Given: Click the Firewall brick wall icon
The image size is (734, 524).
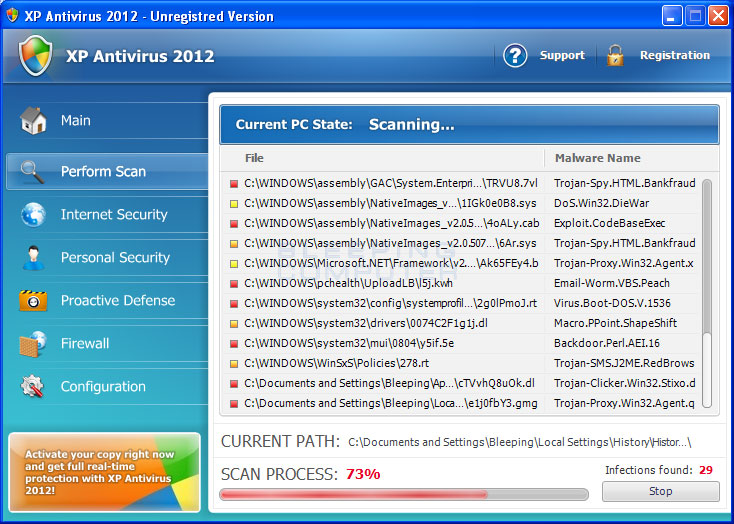Looking at the screenshot, I should 33,344.
